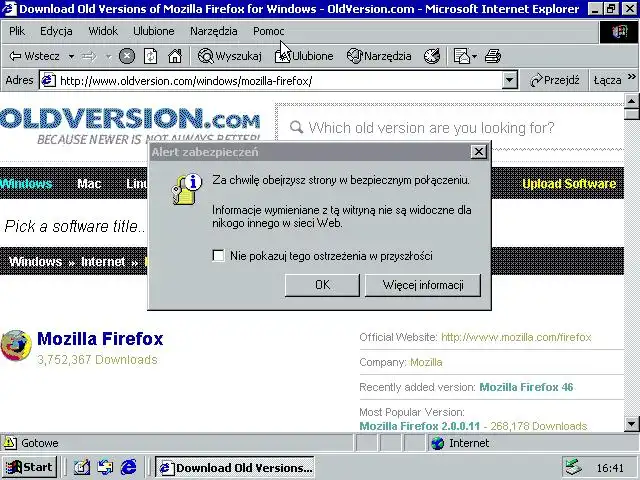This screenshot has height=480, width=640.
Task: Click the 16:41 system clock
Action: tap(610, 468)
